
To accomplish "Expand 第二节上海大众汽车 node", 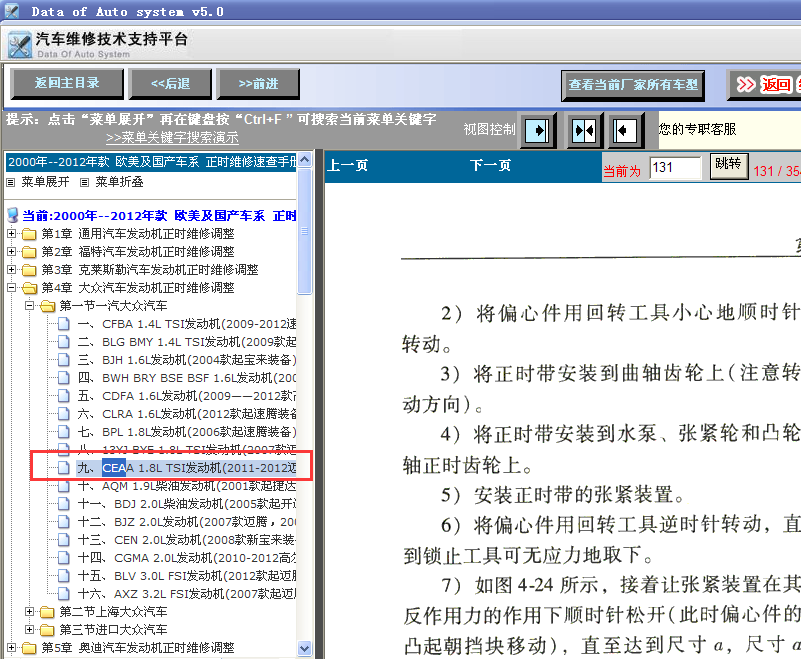I will click(x=29, y=611).
